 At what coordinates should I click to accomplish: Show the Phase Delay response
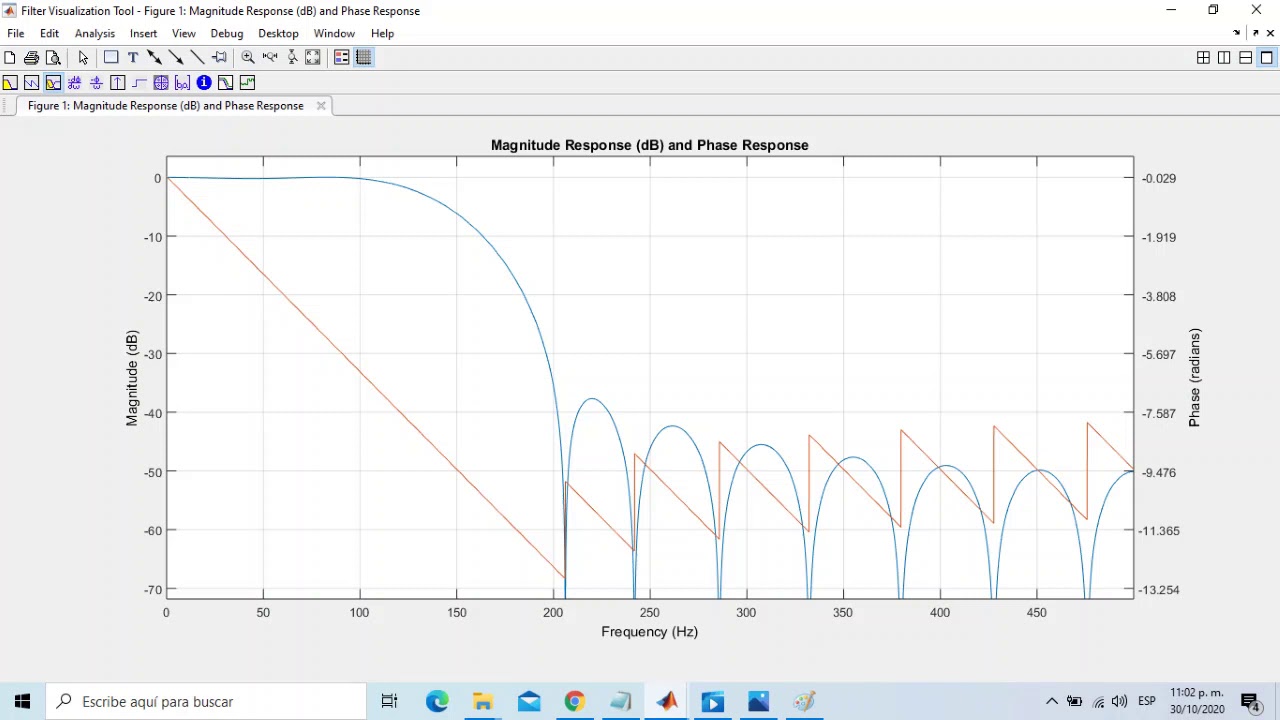coord(96,83)
